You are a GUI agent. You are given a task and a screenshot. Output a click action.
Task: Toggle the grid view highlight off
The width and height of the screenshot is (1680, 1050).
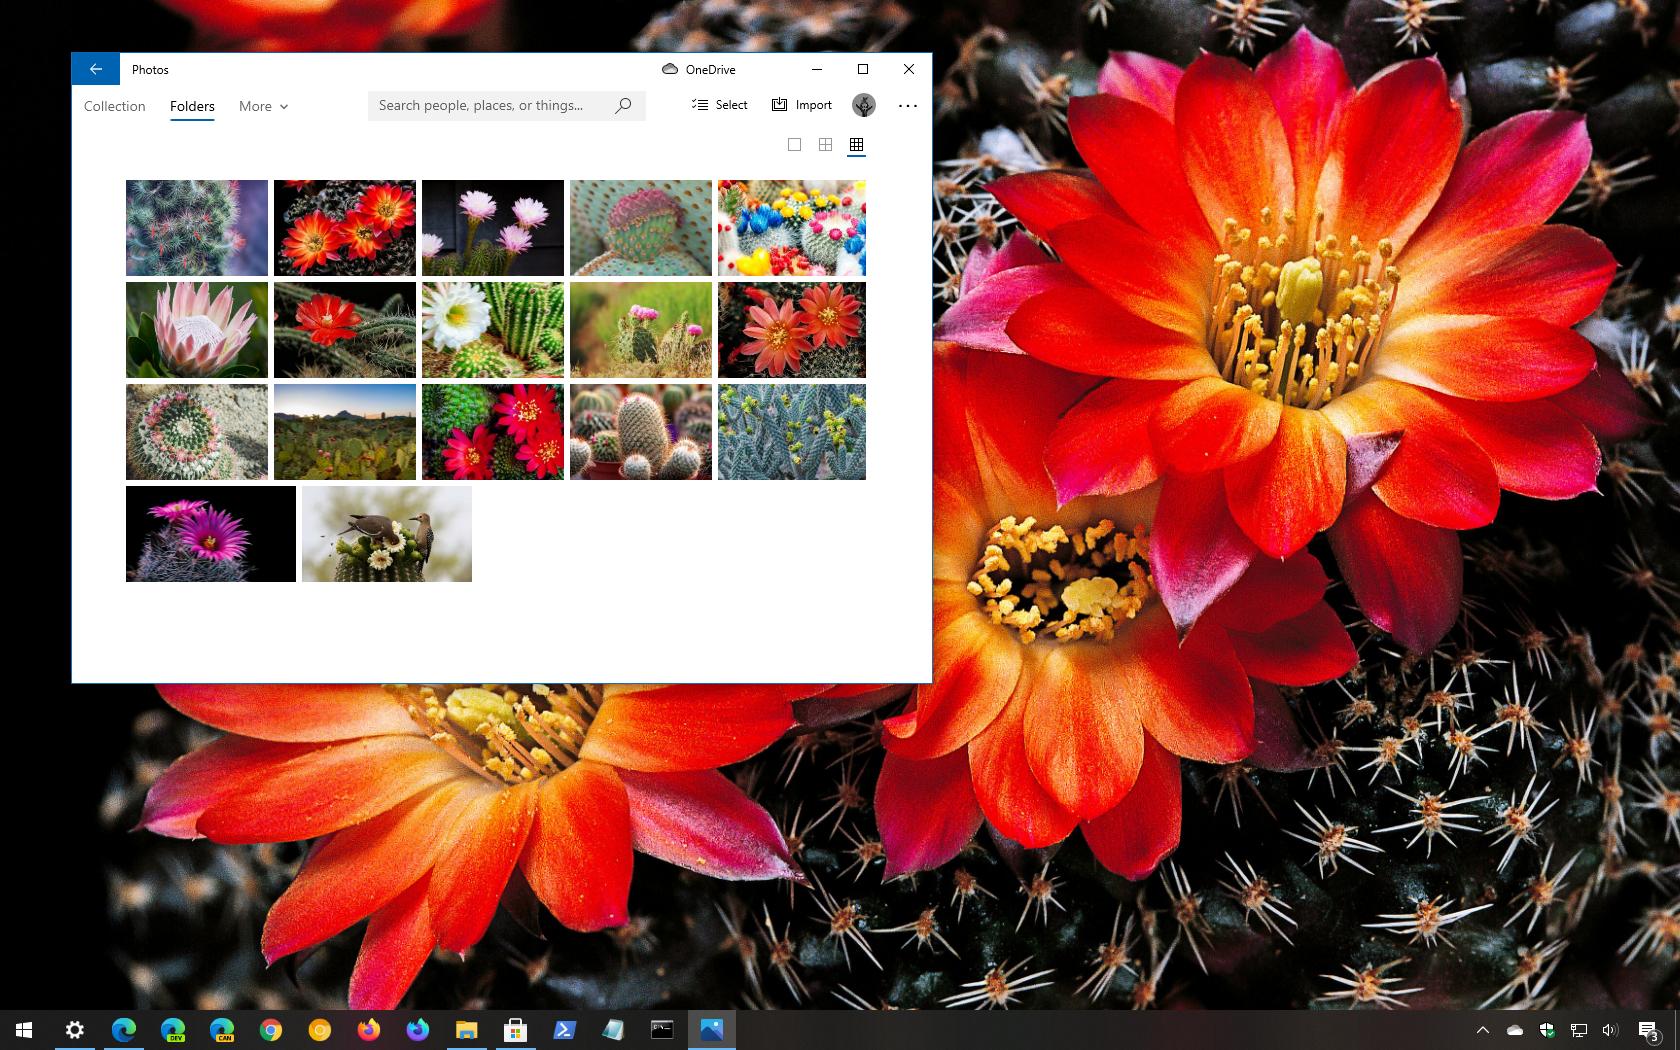[857, 144]
